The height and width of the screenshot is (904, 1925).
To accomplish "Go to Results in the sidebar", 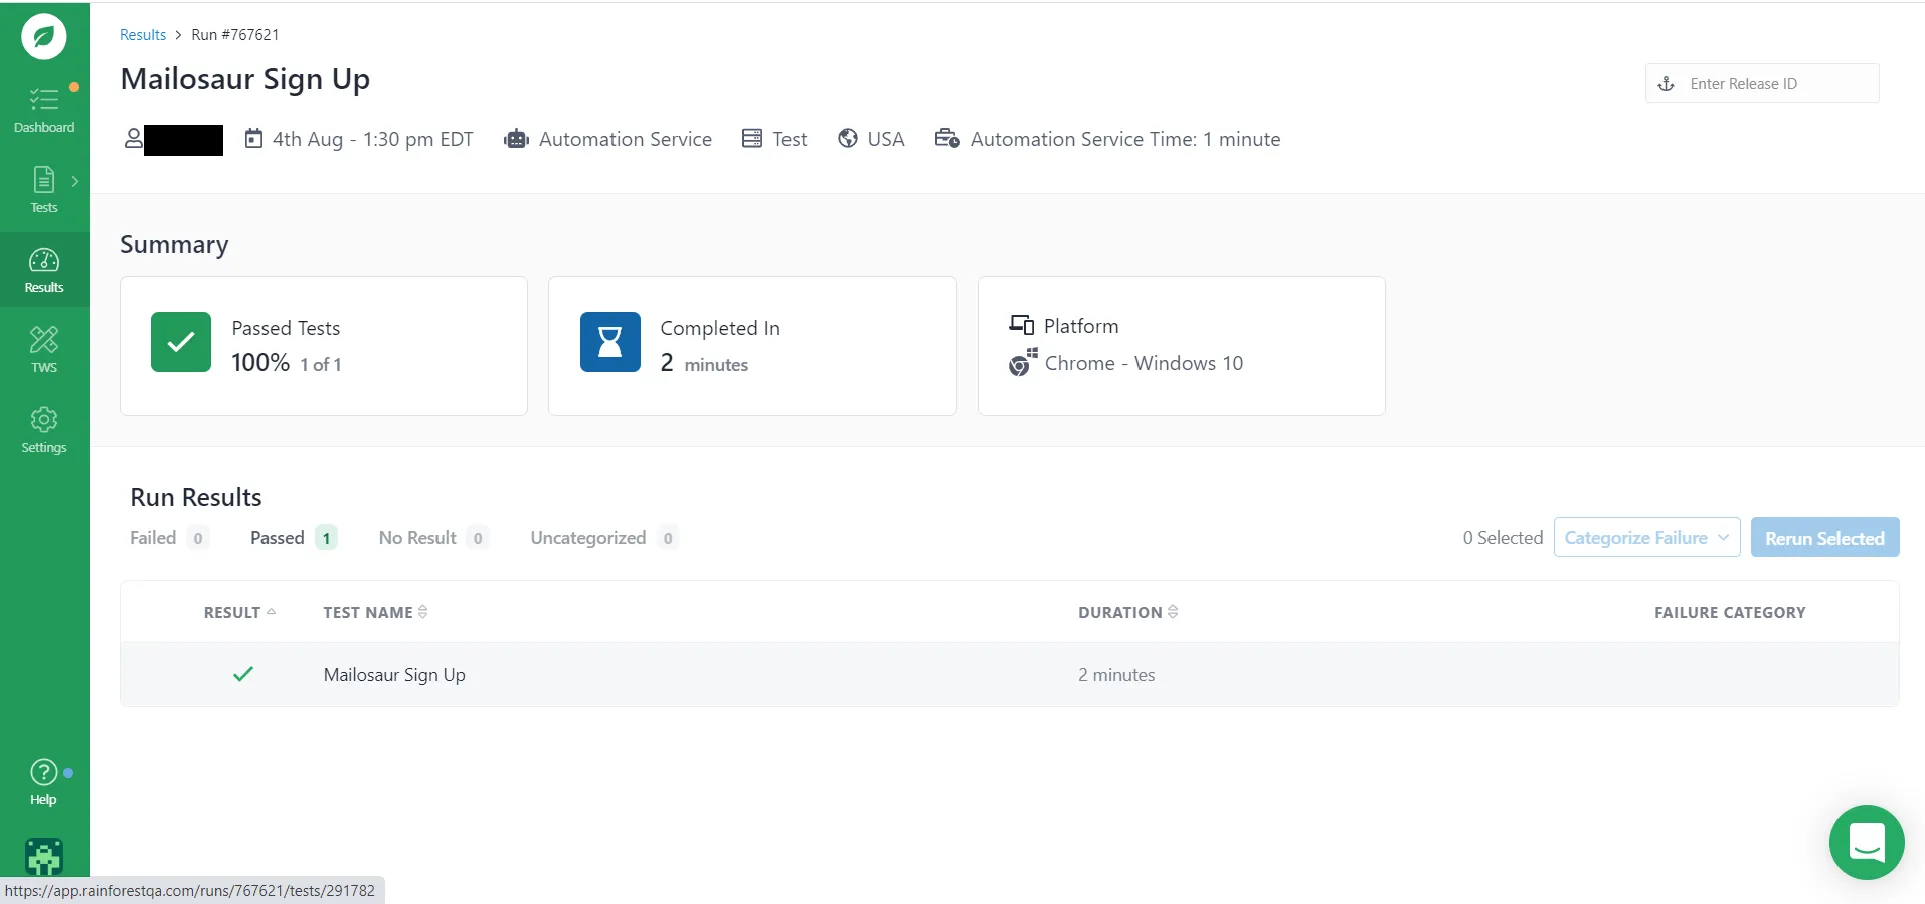I will tap(43, 270).
